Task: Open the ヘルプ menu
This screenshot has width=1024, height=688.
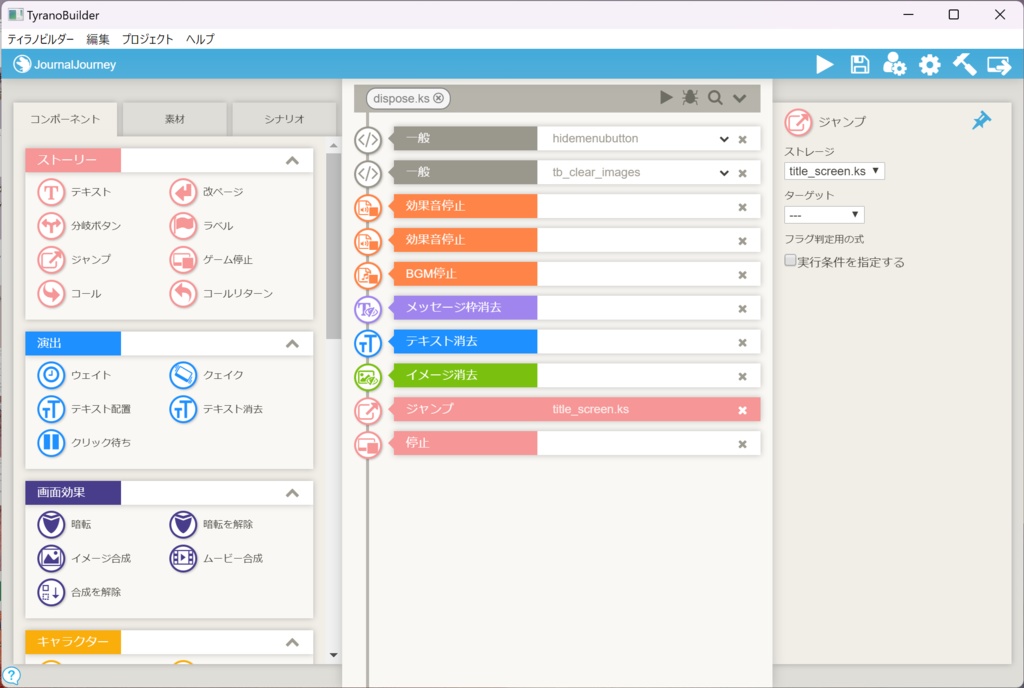Action: point(200,39)
